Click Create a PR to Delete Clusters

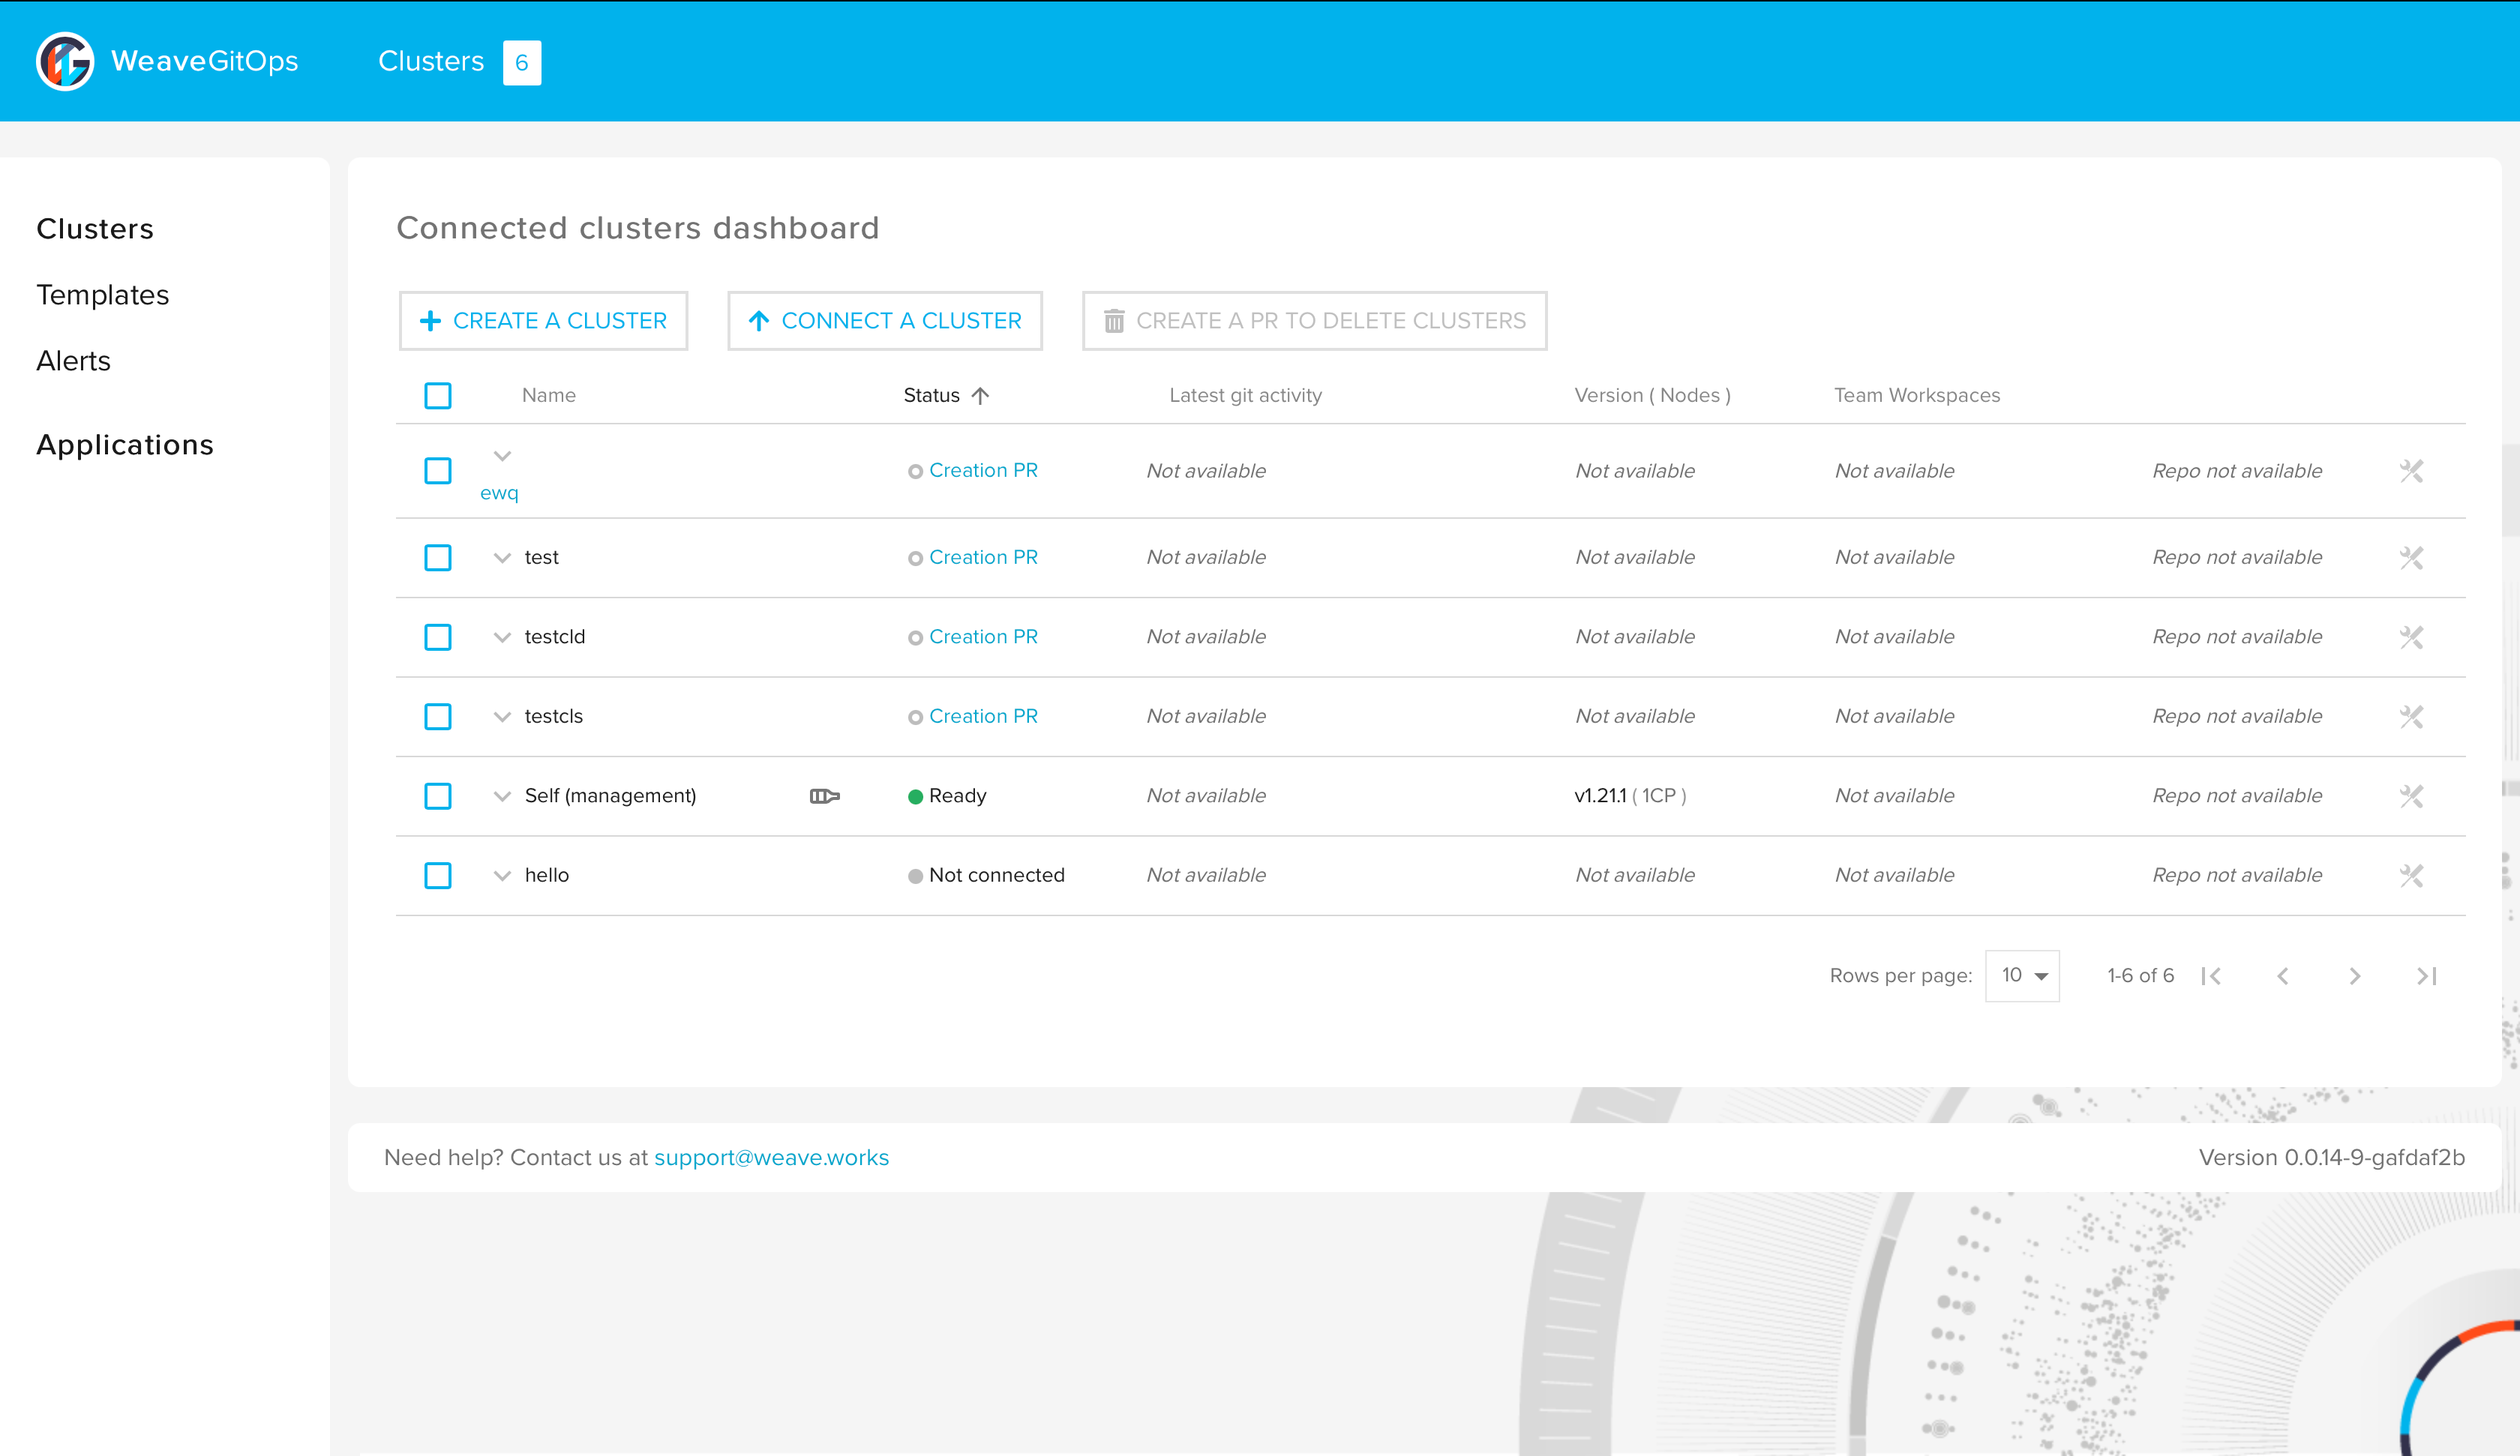[1314, 321]
